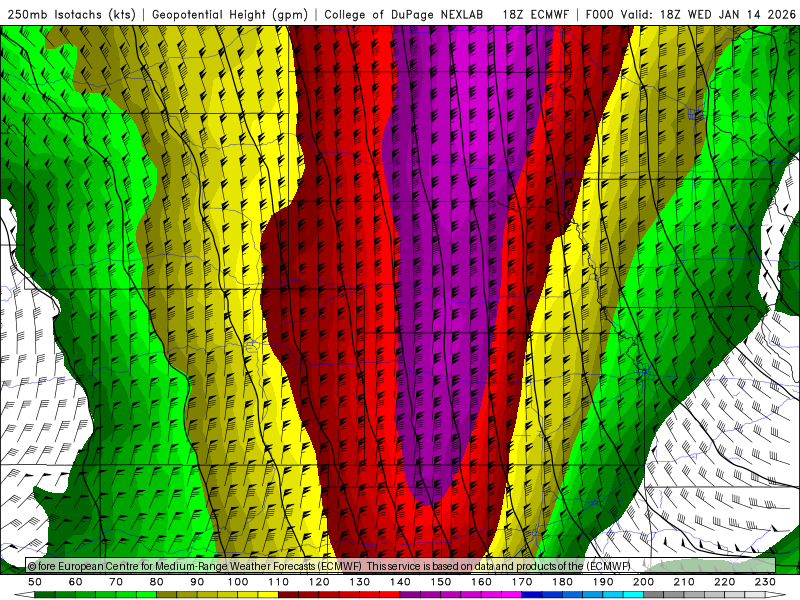Click the dark maroon swatch starting at 110
800x600 pixels.
coord(288,595)
